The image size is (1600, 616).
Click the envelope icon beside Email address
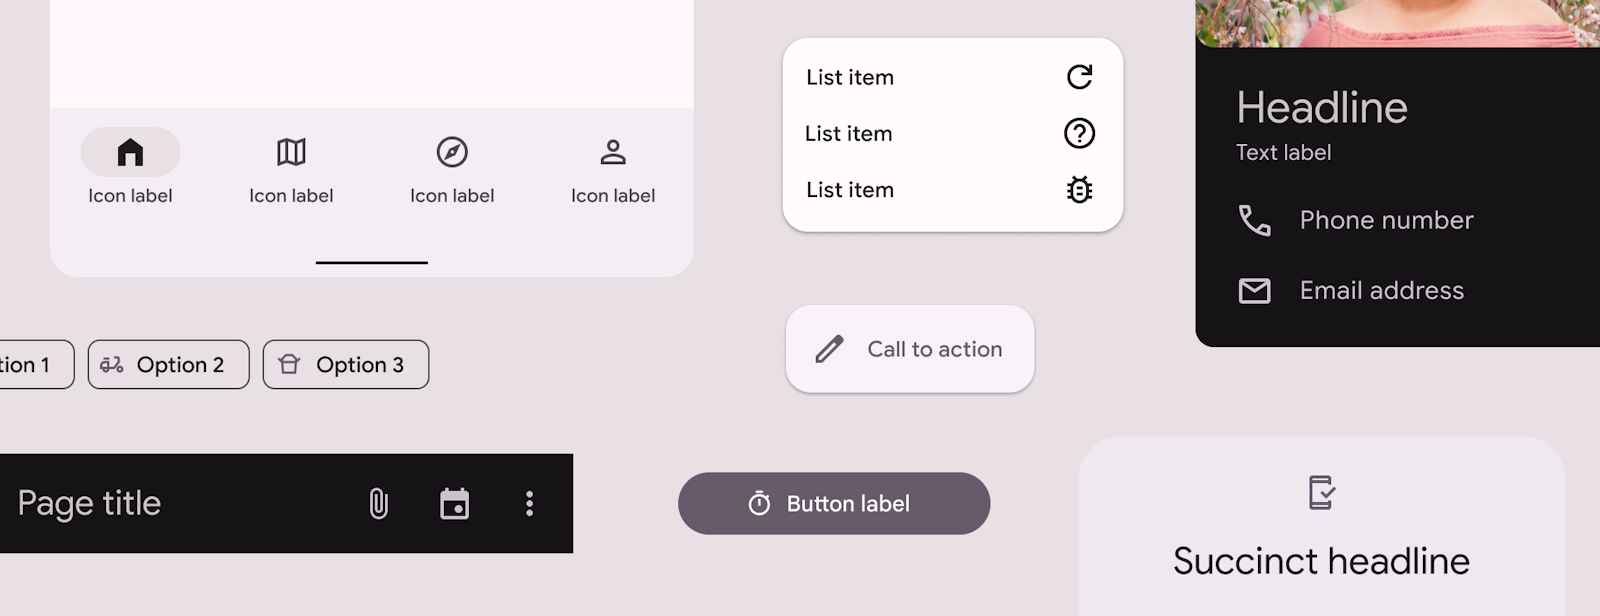click(x=1256, y=290)
